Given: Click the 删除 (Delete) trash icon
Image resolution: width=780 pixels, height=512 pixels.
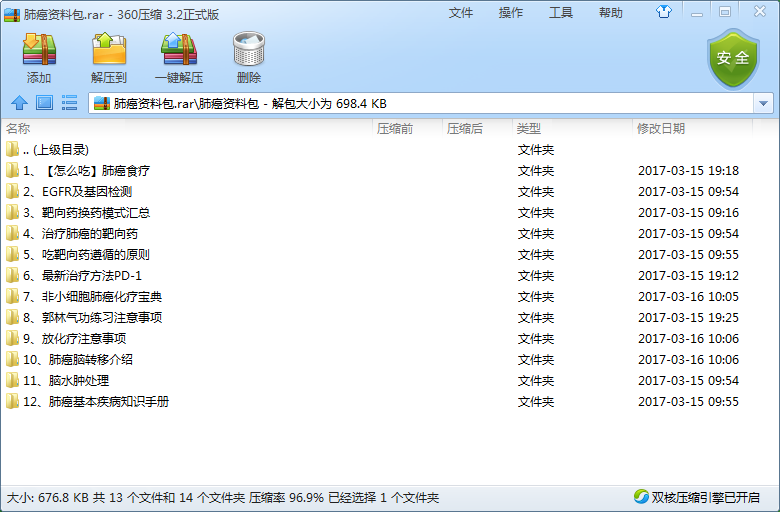Looking at the screenshot, I should pyautogui.click(x=249, y=49).
